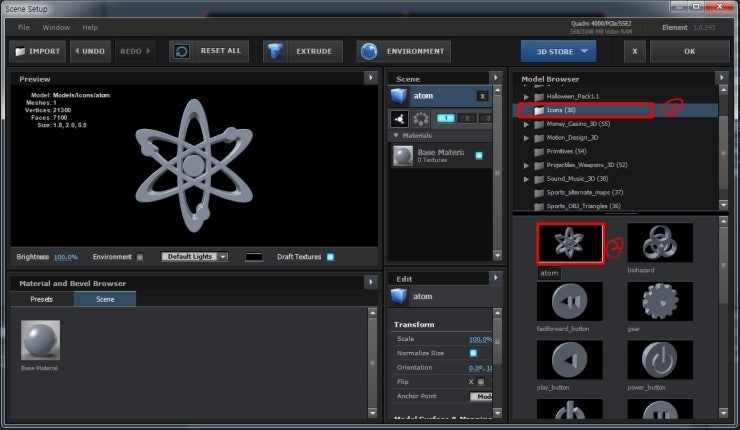Image resolution: width=740 pixels, height=430 pixels.
Task: Open the Anchor Point dropdown
Action: [x=481, y=396]
